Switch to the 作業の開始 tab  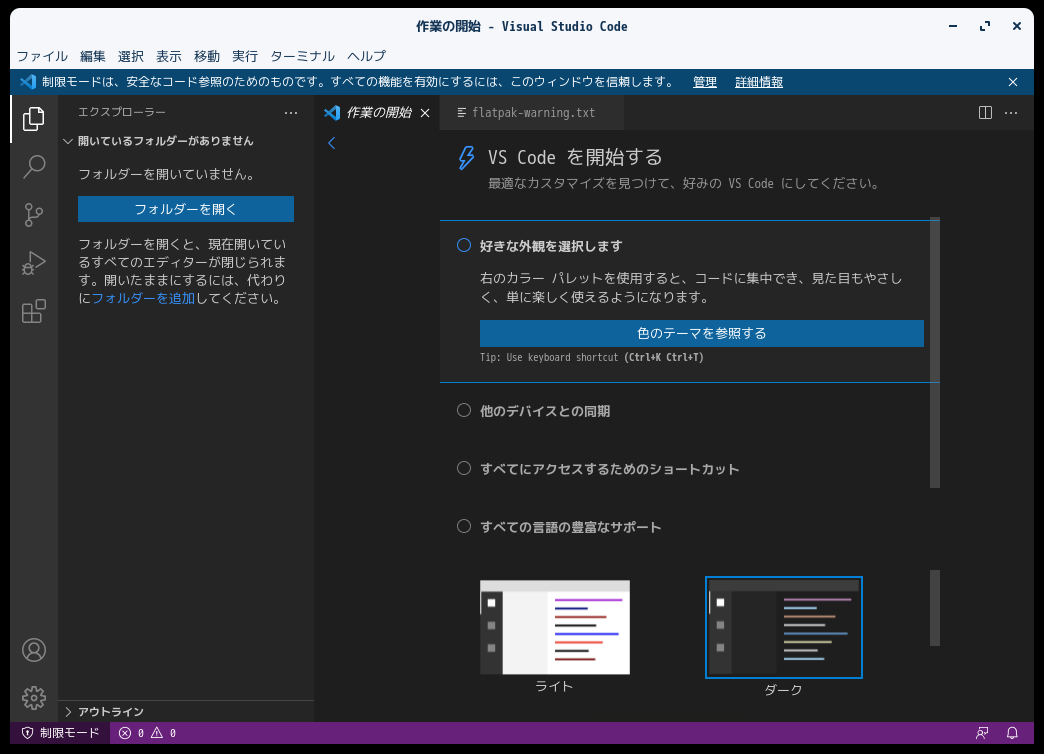click(378, 113)
